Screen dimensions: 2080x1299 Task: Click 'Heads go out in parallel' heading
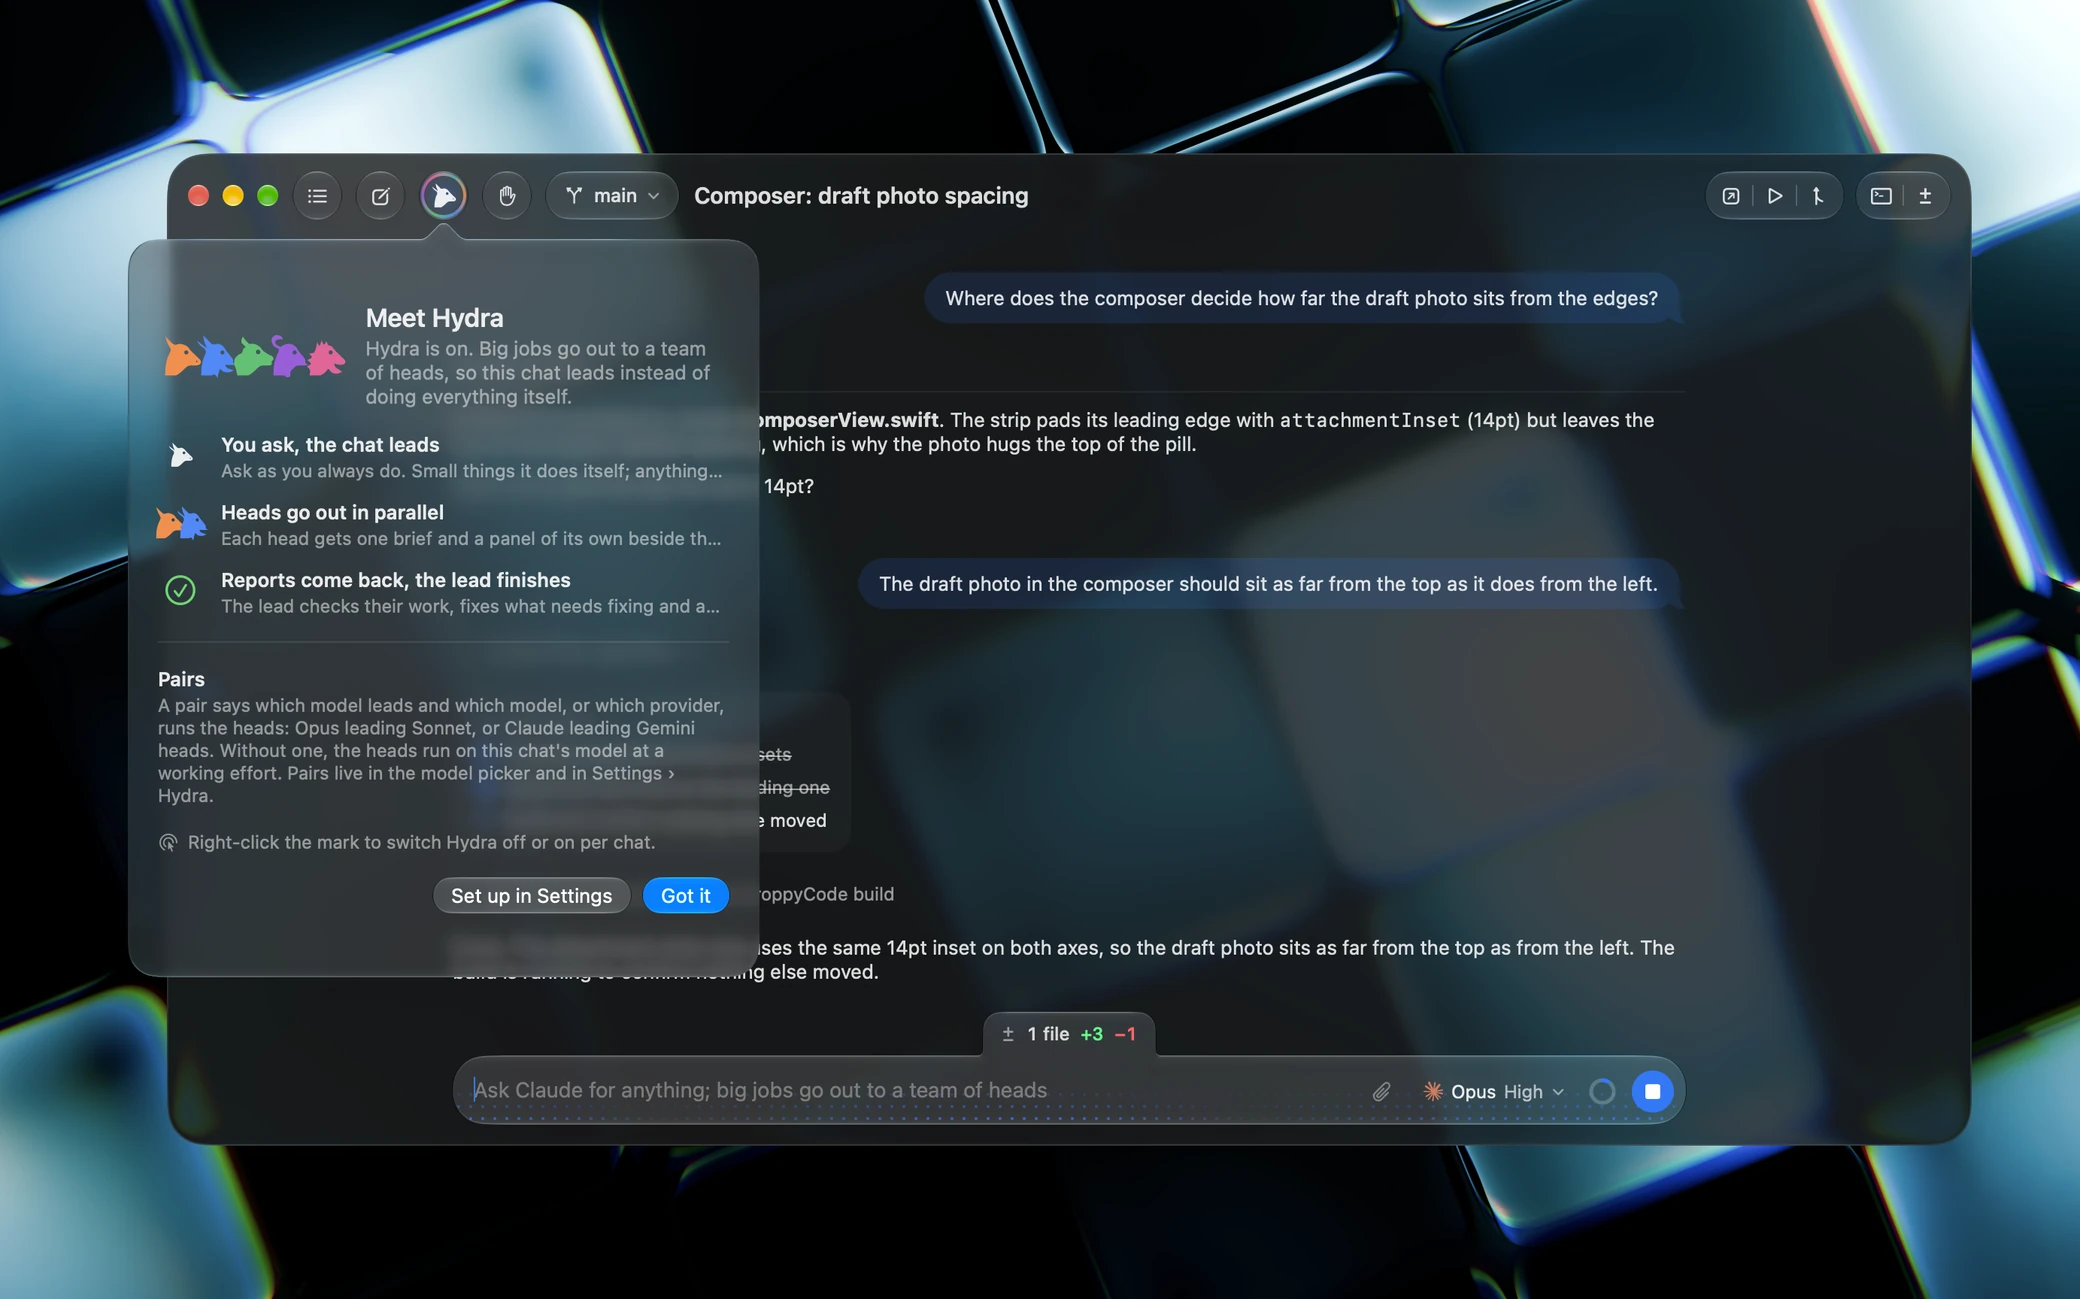332,512
